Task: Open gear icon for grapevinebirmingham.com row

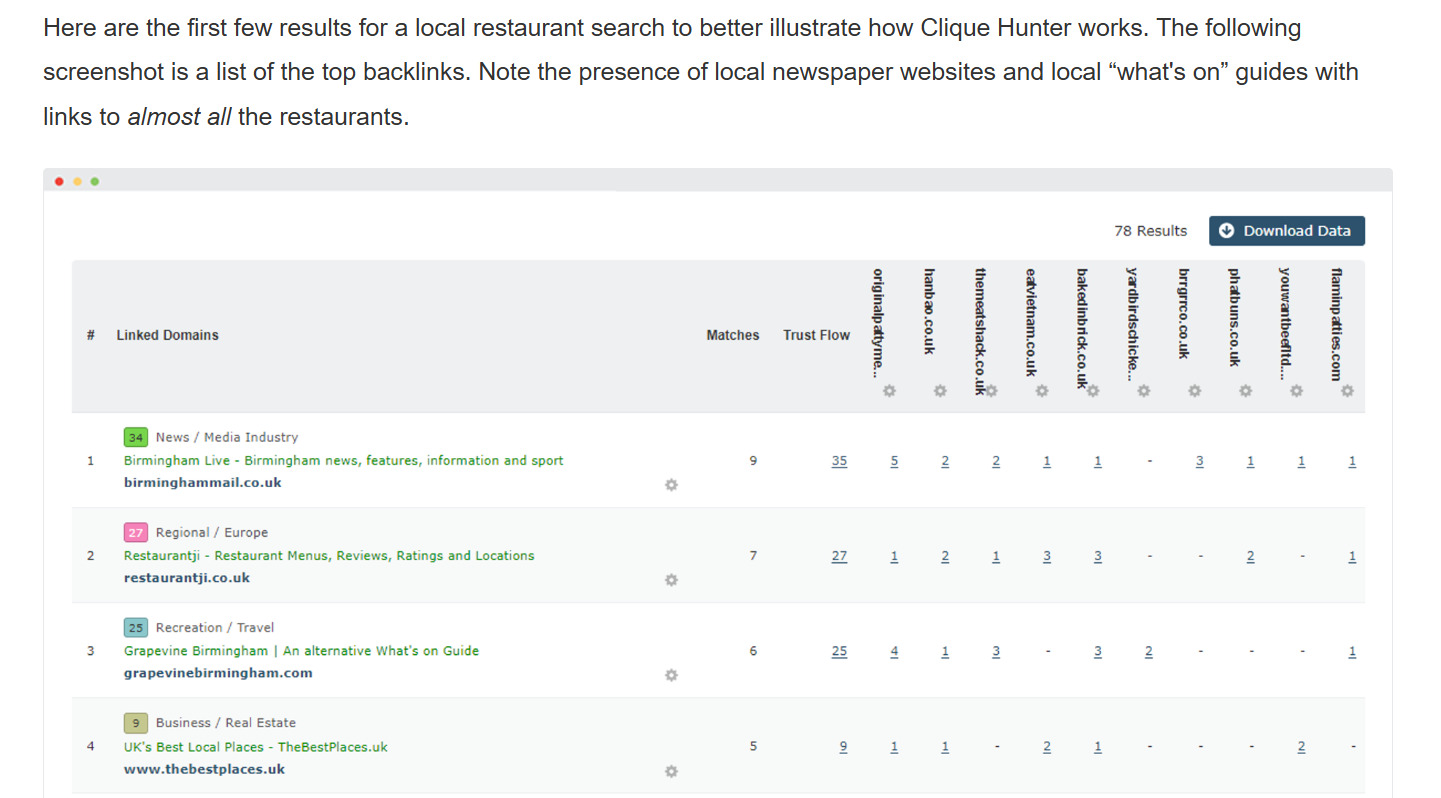Action: pos(671,675)
